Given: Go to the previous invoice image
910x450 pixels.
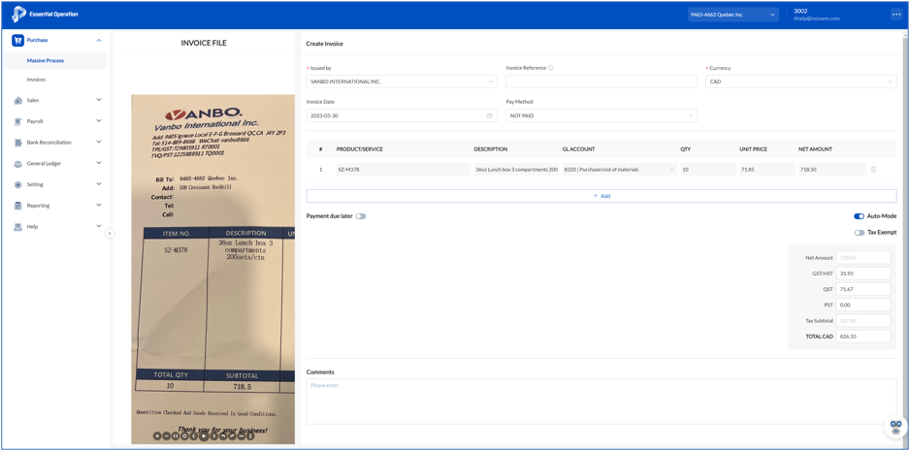Looking at the screenshot, I should point(194,436).
